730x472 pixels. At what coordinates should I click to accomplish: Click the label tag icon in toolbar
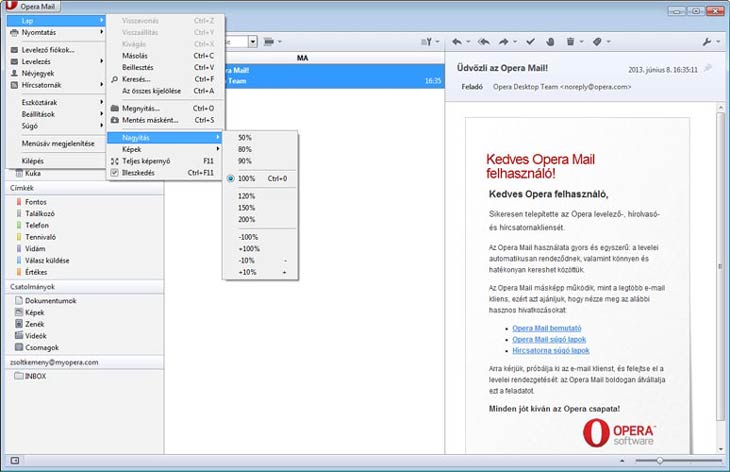click(597, 42)
